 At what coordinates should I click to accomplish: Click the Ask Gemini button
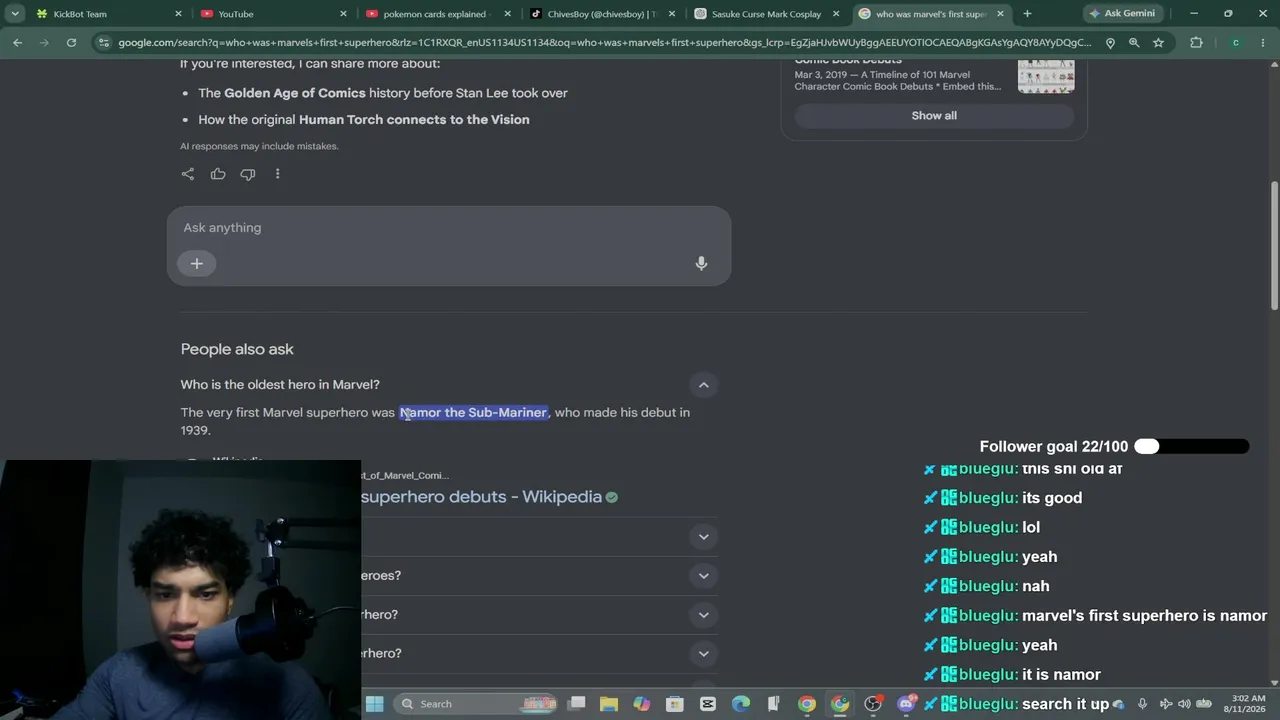pos(1121,14)
